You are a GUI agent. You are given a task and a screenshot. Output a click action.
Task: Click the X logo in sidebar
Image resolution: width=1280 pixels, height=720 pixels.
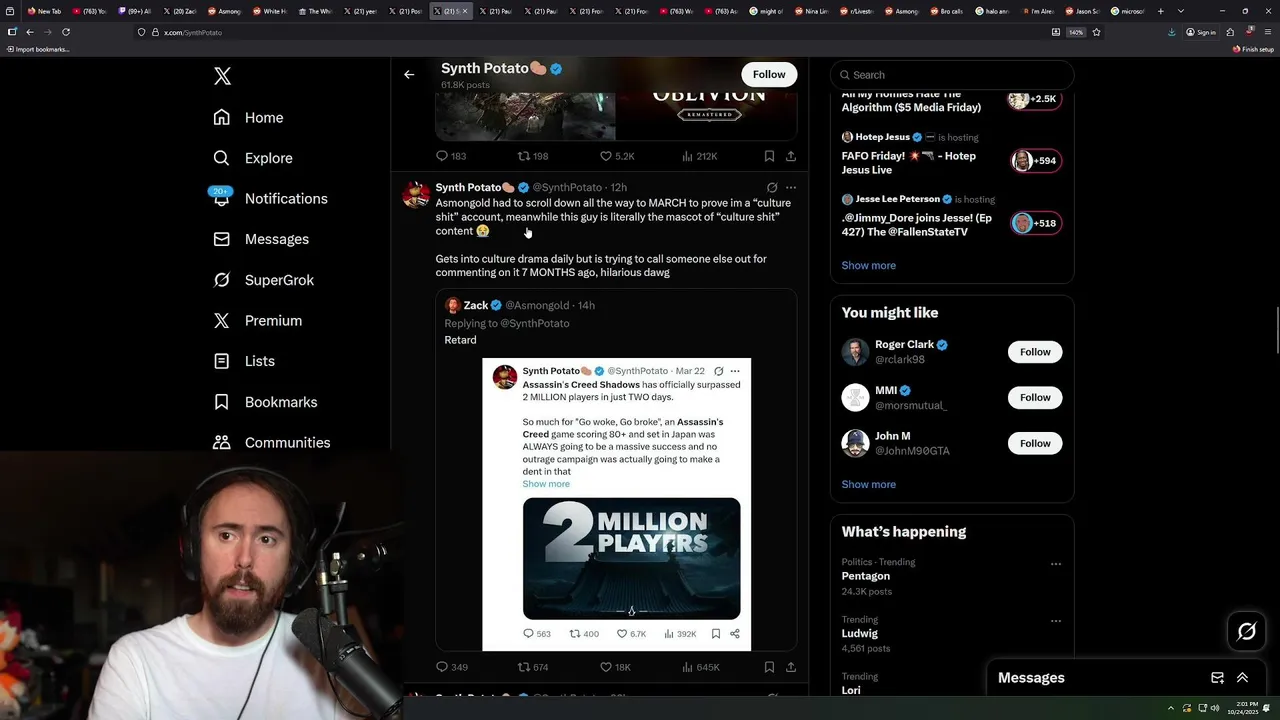[222, 76]
